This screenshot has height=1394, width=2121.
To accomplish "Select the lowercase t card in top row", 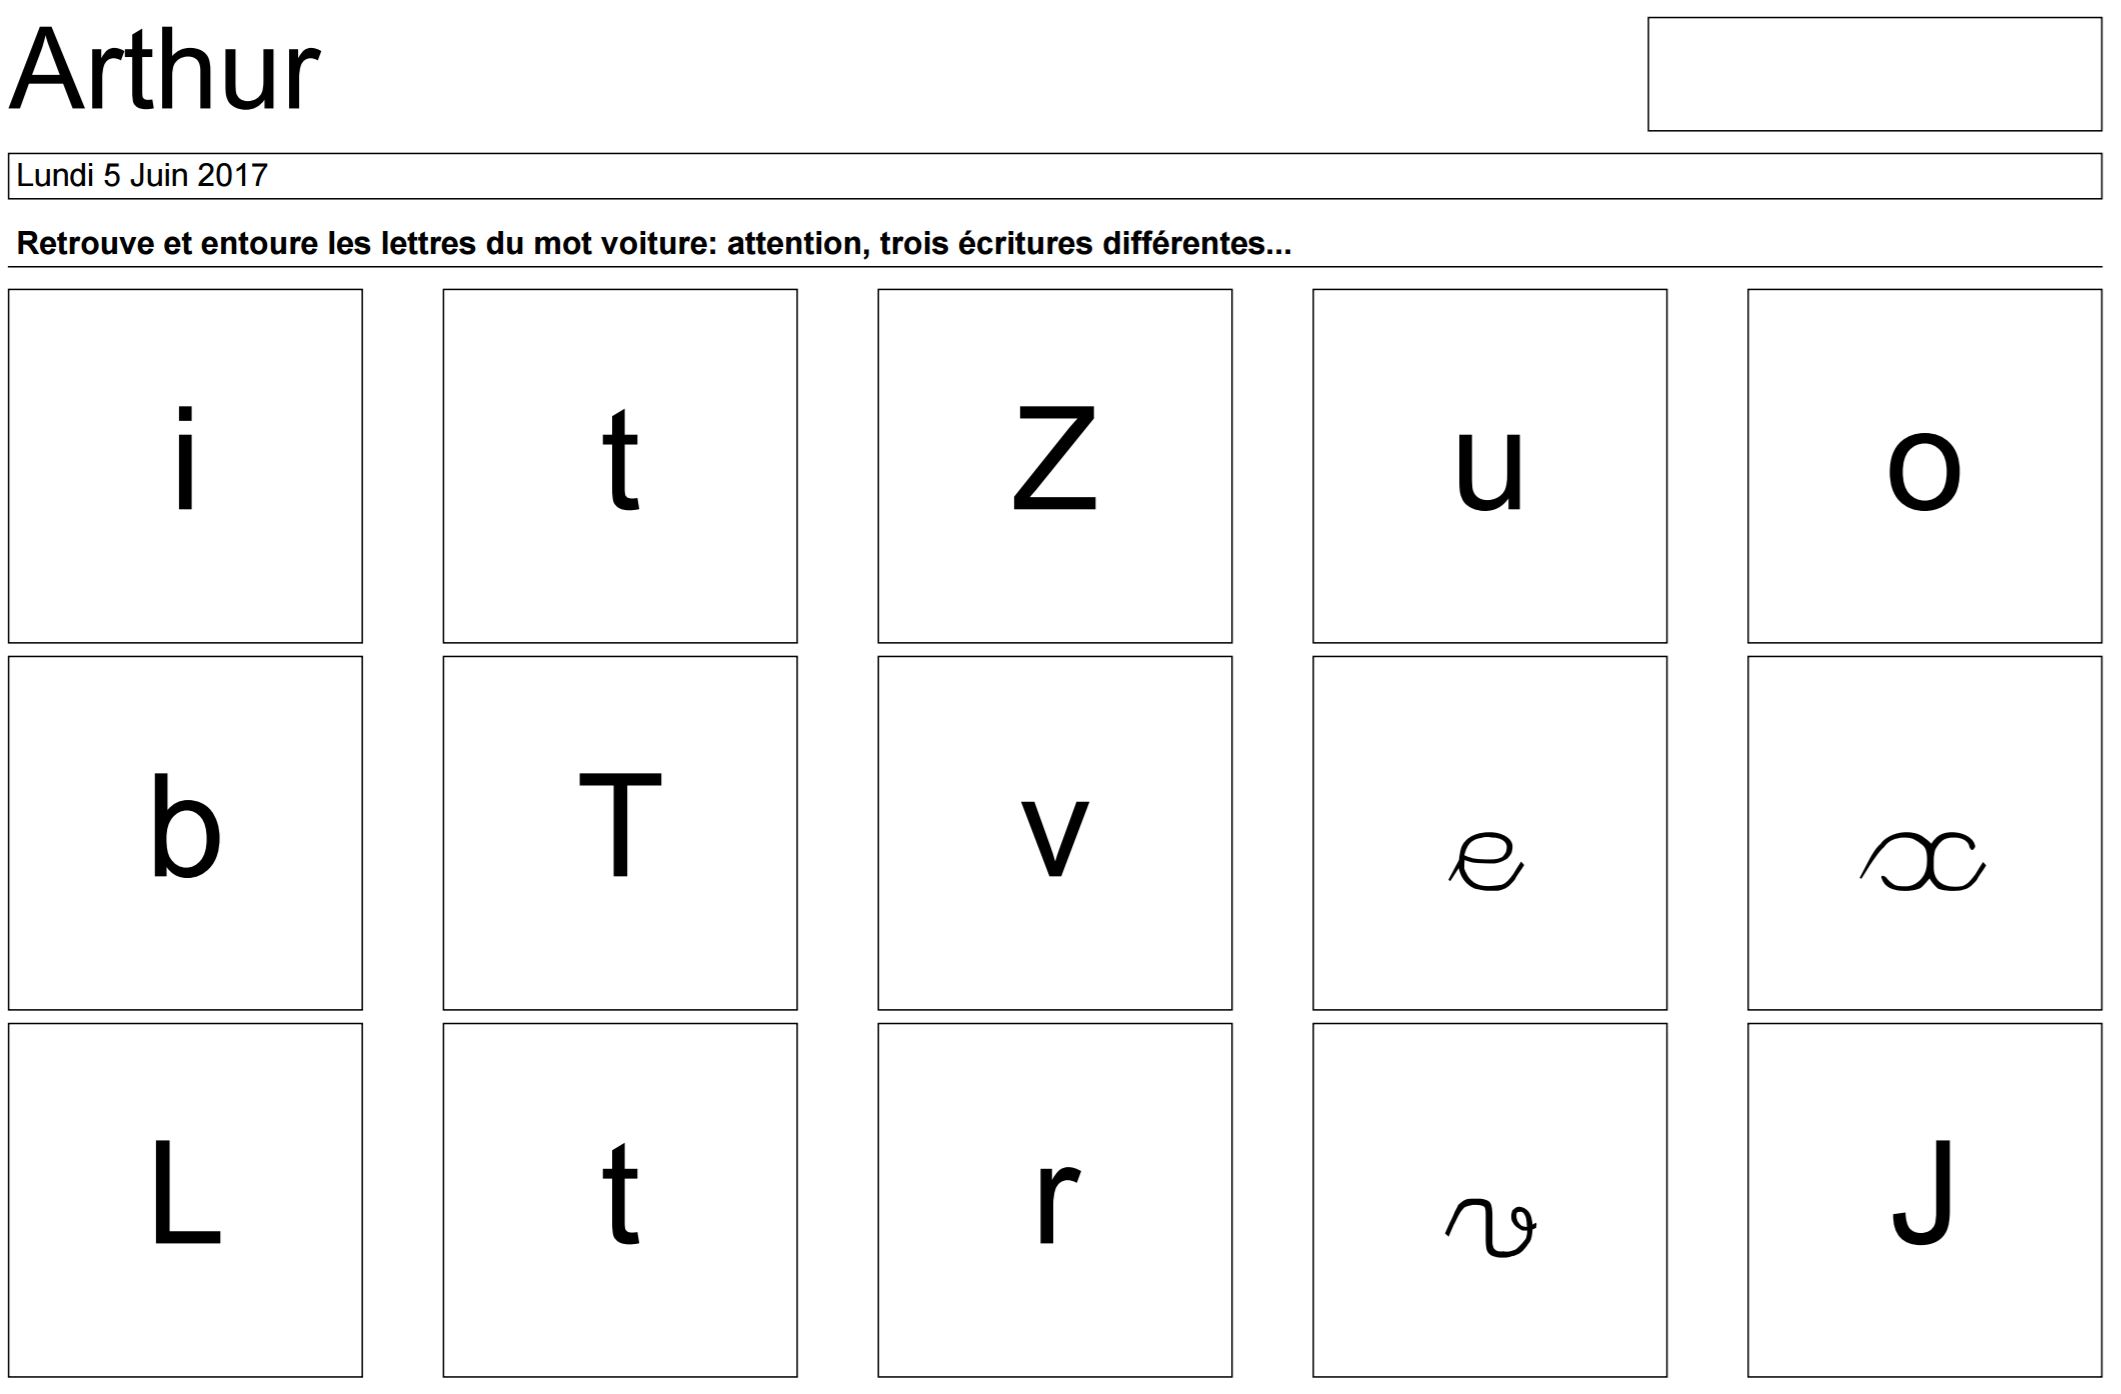I will [x=620, y=466].
